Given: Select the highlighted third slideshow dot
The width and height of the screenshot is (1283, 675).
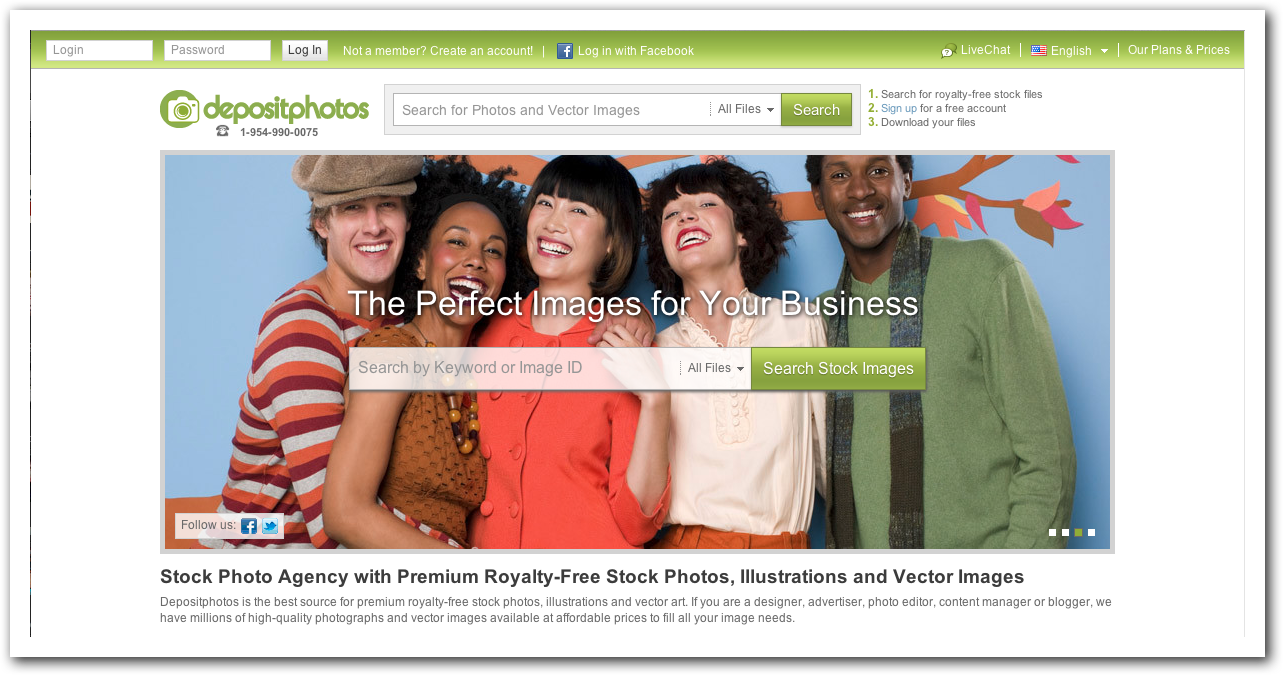Looking at the screenshot, I should pos(1079,533).
